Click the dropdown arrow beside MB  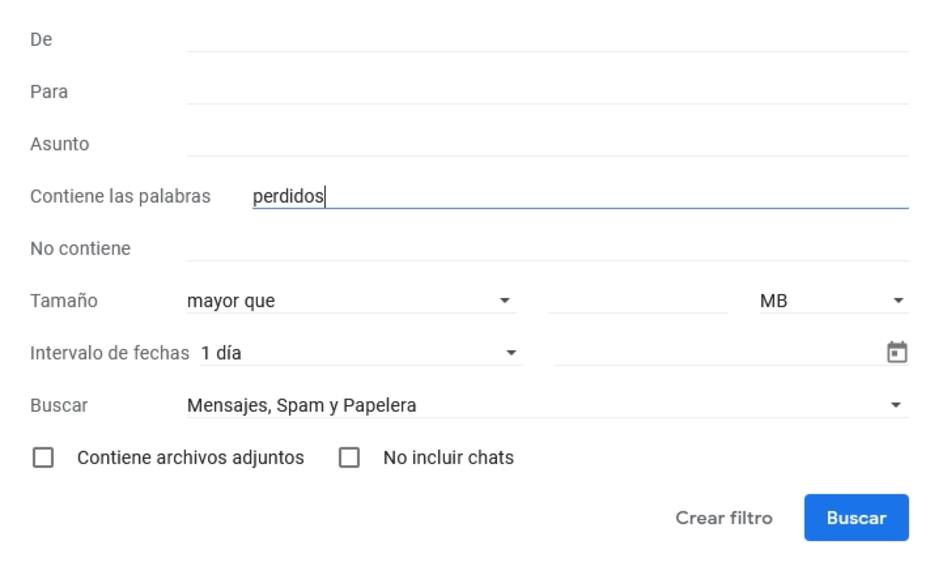898,301
